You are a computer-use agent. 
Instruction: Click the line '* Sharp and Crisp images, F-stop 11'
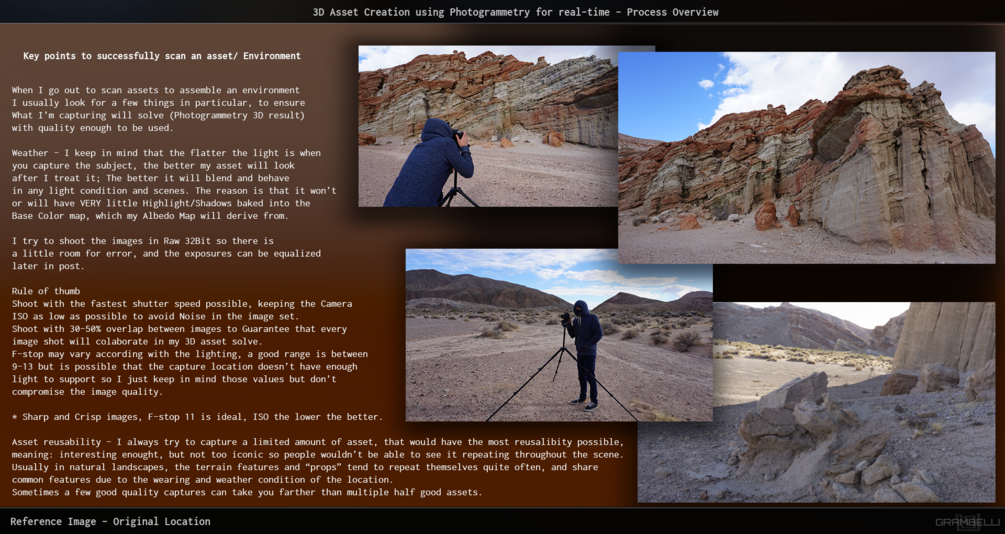click(197, 417)
